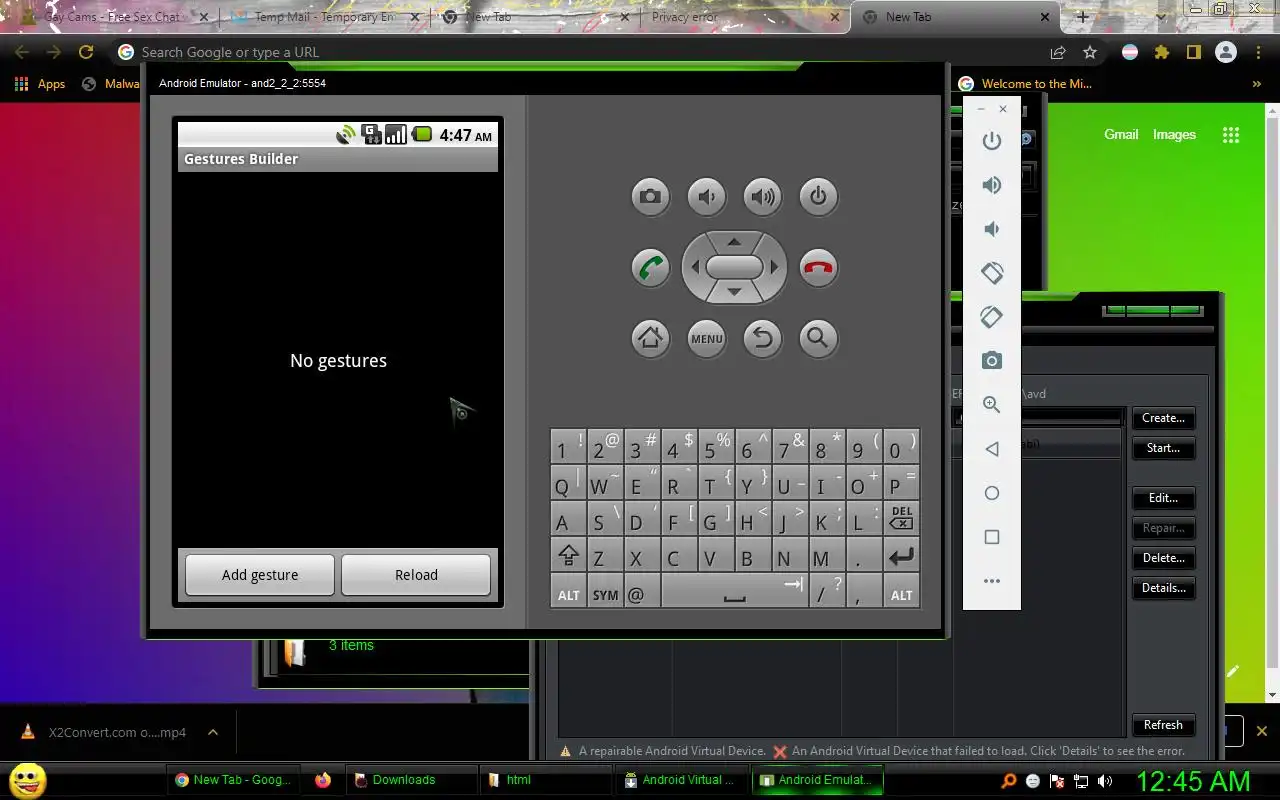The width and height of the screenshot is (1280, 800).
Task: Click volume down icon in white side toolbar
Action: pyautogui.click(x=992, y=229)
